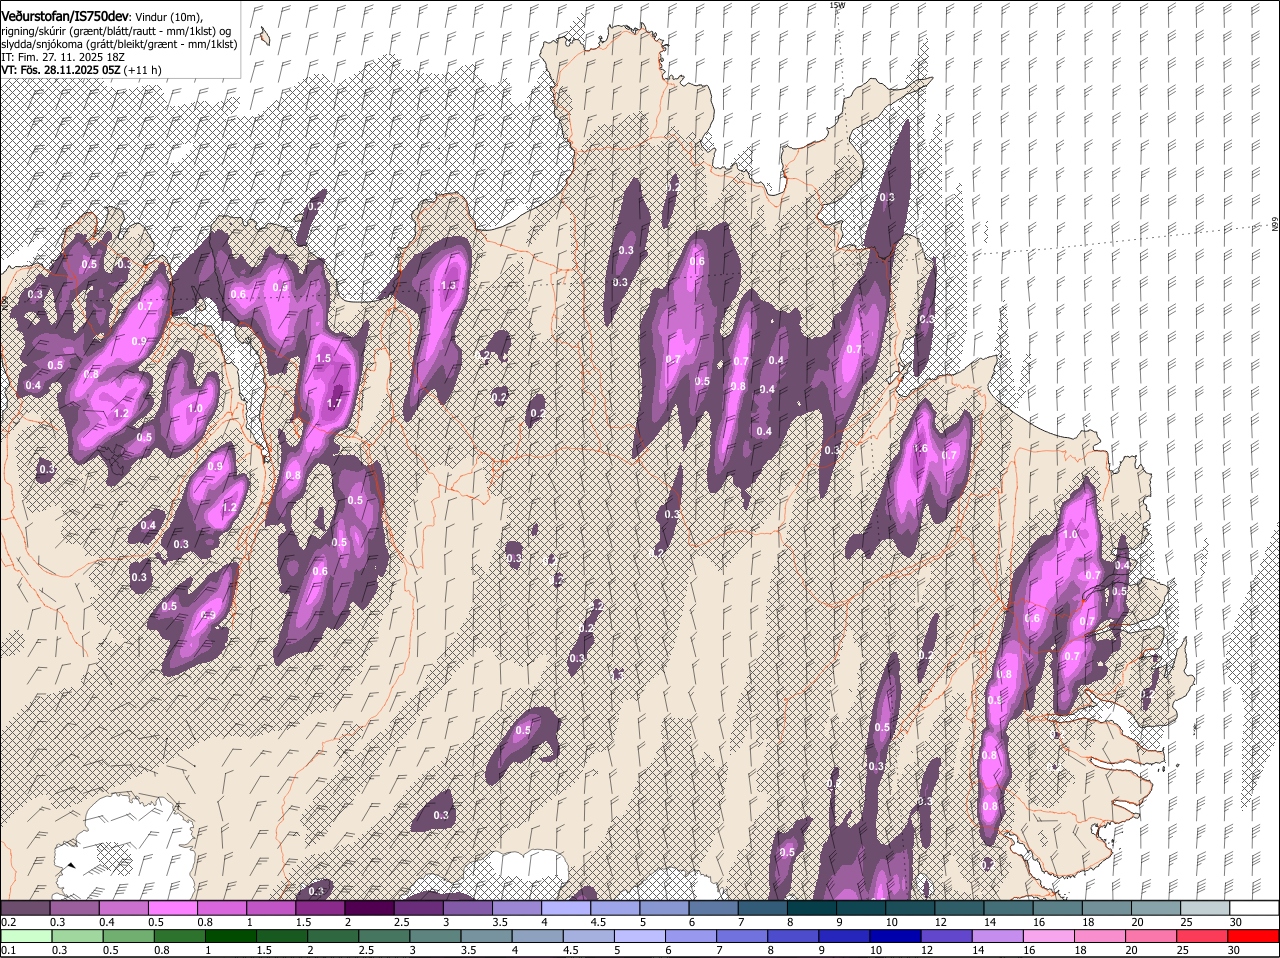Click the '1.7' precipitation value on the map
The width and height of the screenshot is (1280, 958).
point(335,404)
